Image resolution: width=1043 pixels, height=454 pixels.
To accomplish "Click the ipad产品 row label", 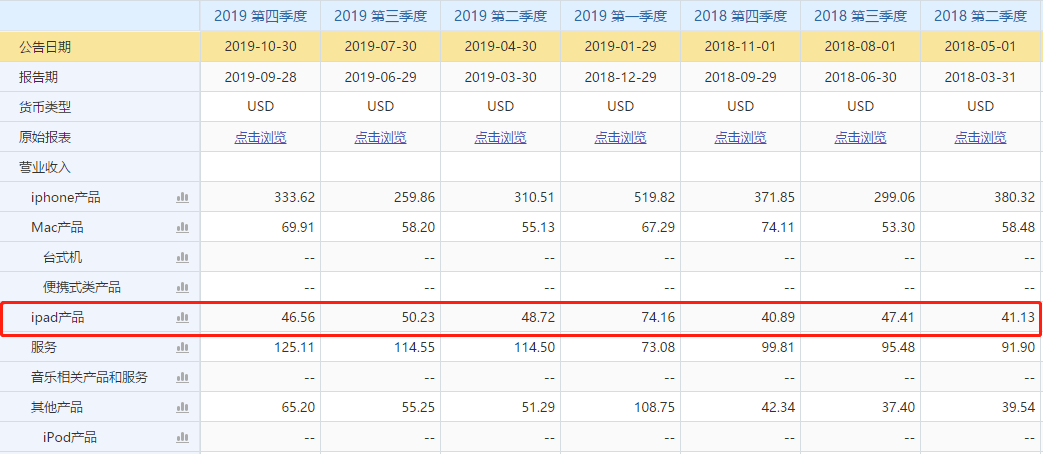I will point(58,318).
